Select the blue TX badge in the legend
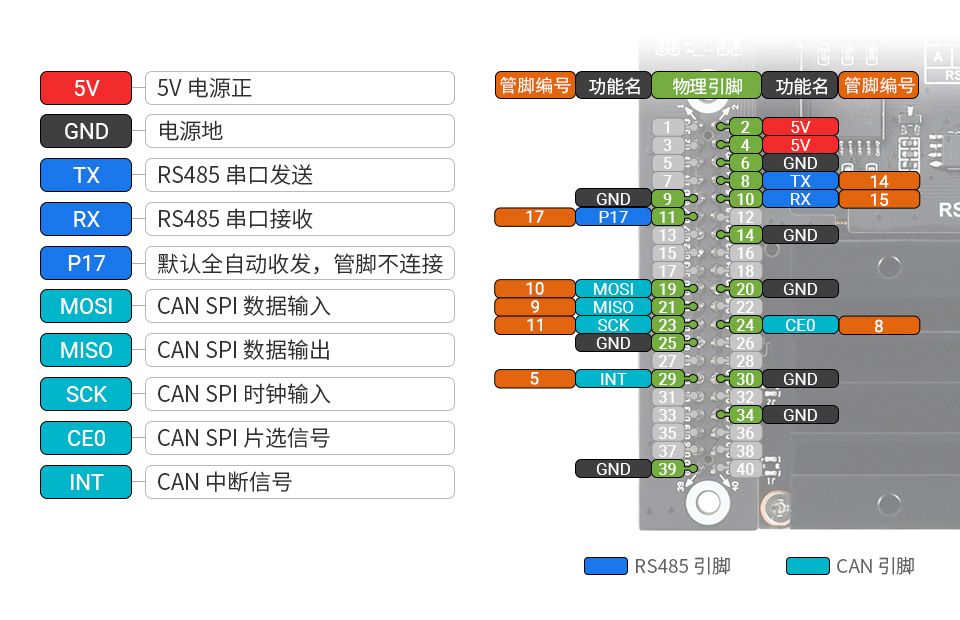960x620 pixels. [85, 175]
